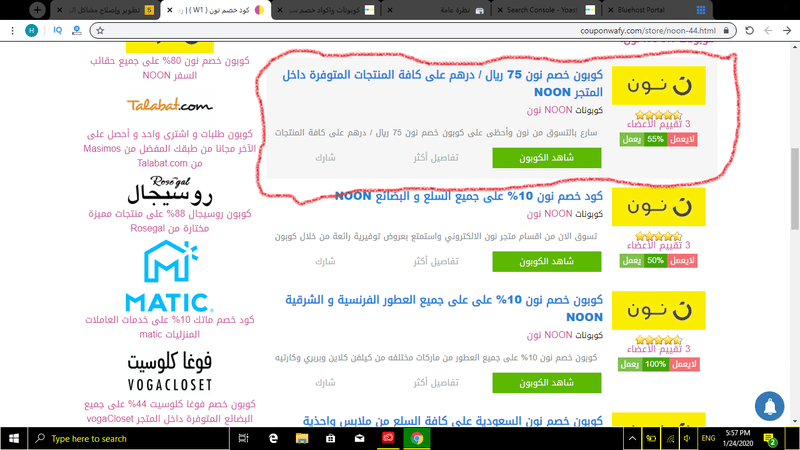Open a new tab with the plus button
Viewport: 800px width, 450px height.
[37, 10]
